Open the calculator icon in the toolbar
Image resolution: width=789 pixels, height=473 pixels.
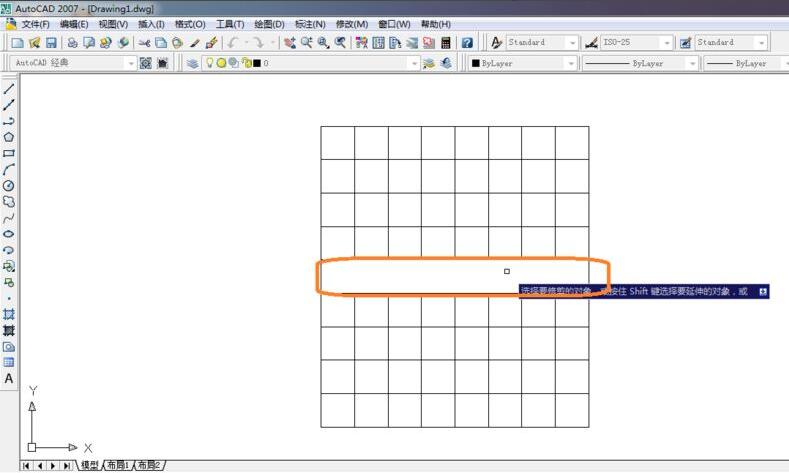[x=445, y=43]
